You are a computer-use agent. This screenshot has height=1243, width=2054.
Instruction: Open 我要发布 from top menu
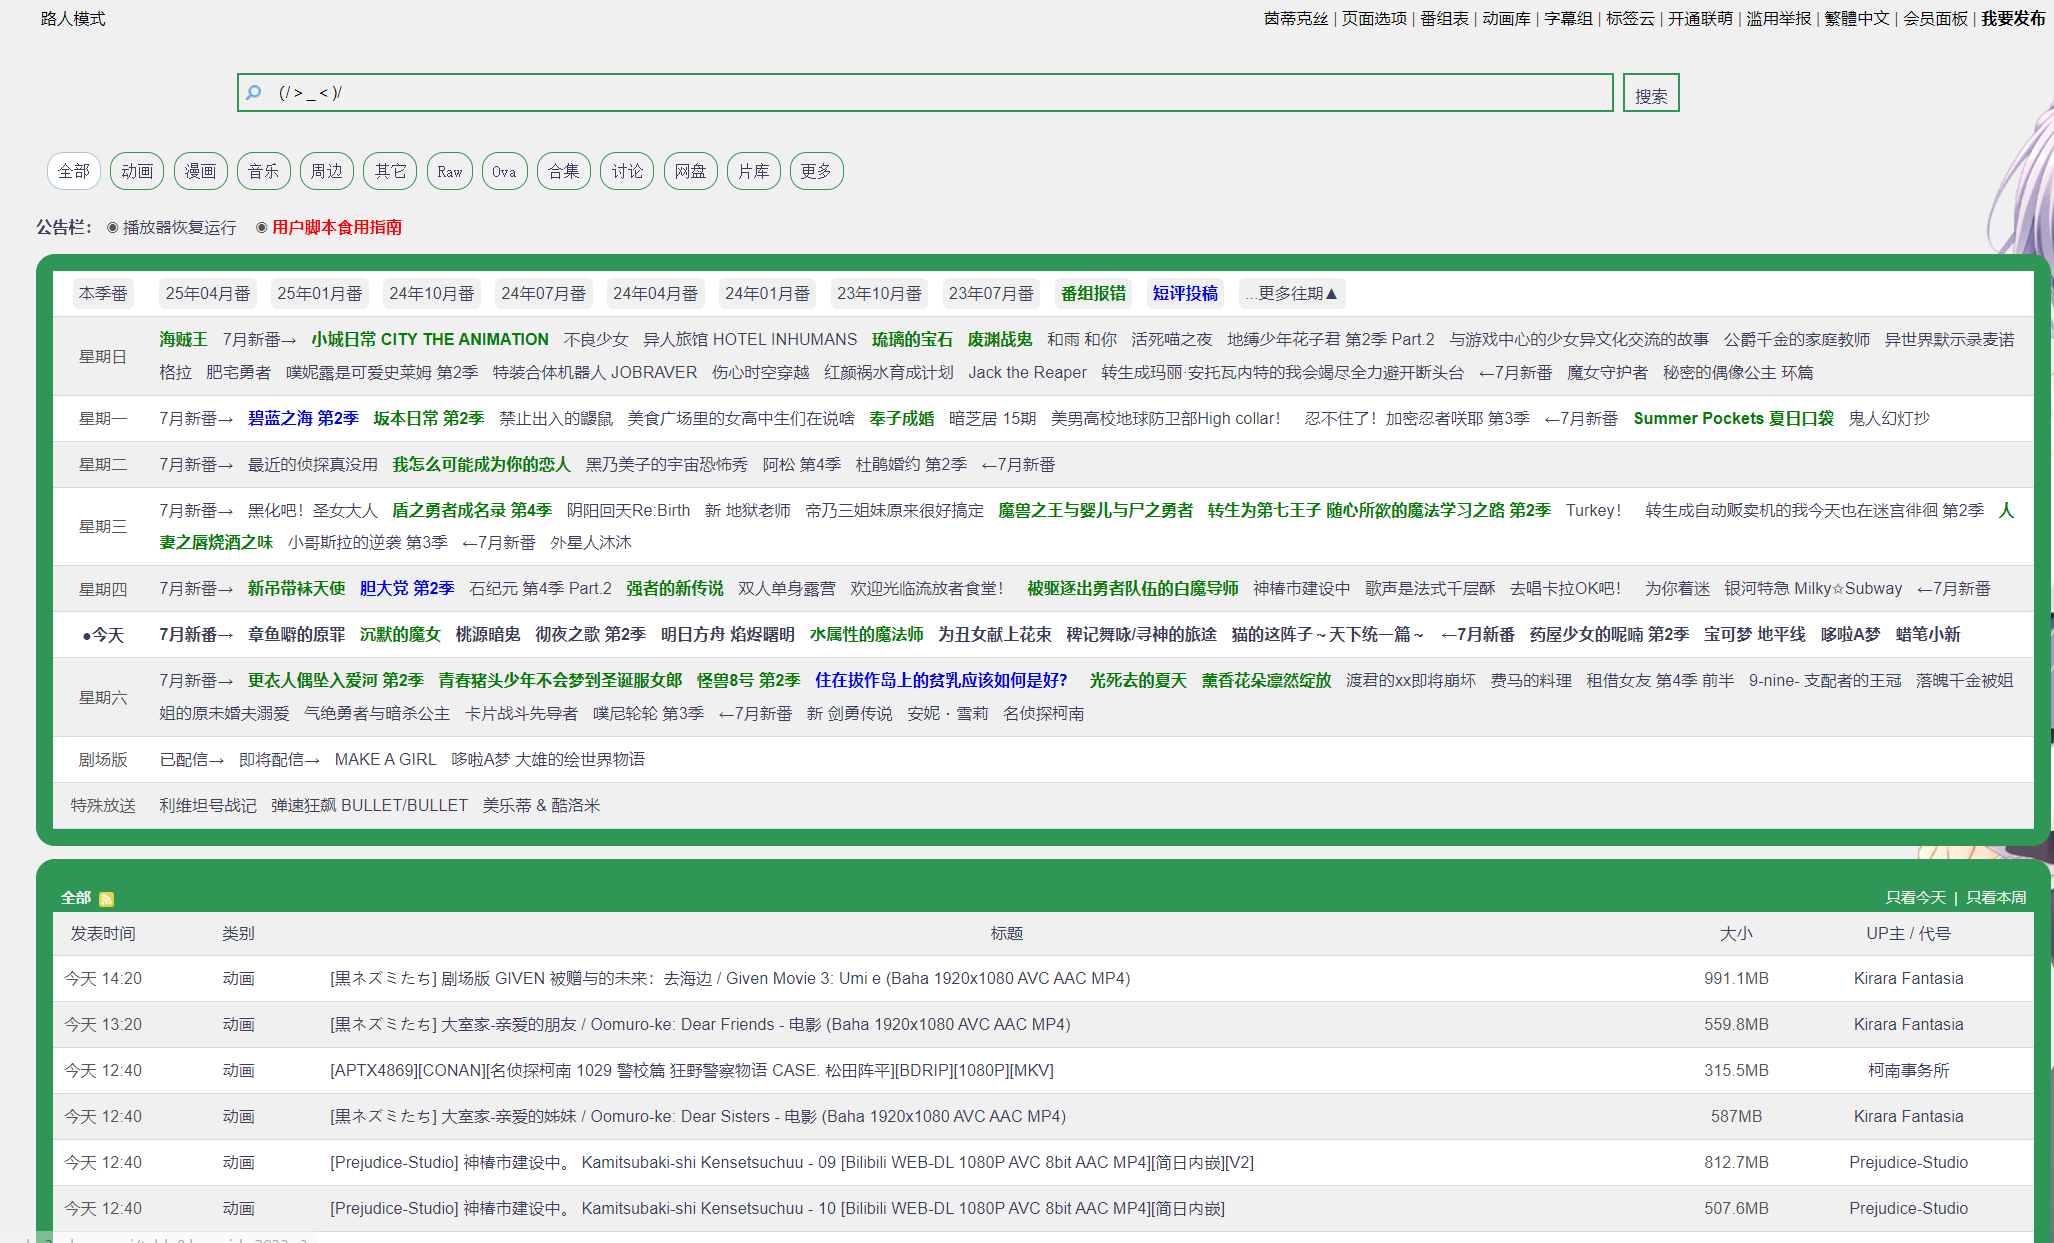click(2012, 19)
